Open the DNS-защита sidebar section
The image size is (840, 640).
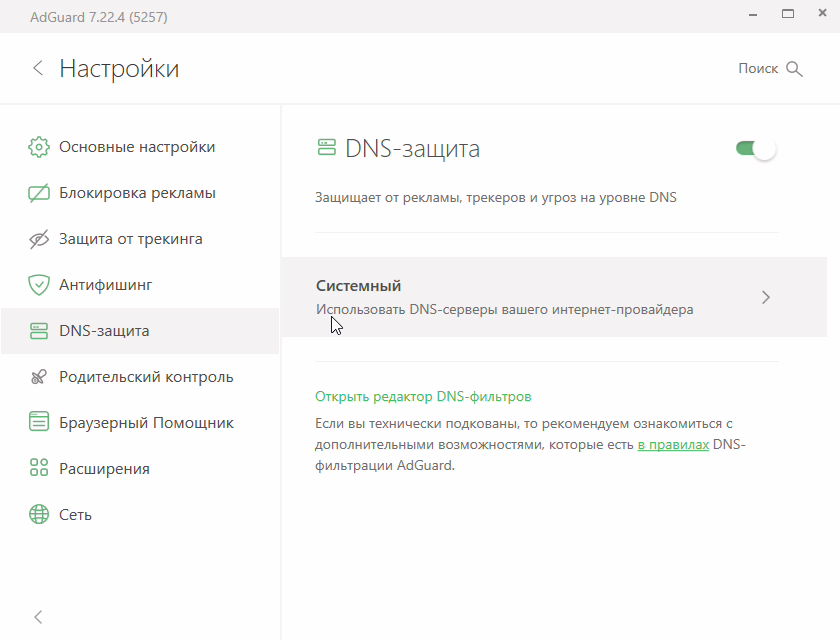point(104,331)
